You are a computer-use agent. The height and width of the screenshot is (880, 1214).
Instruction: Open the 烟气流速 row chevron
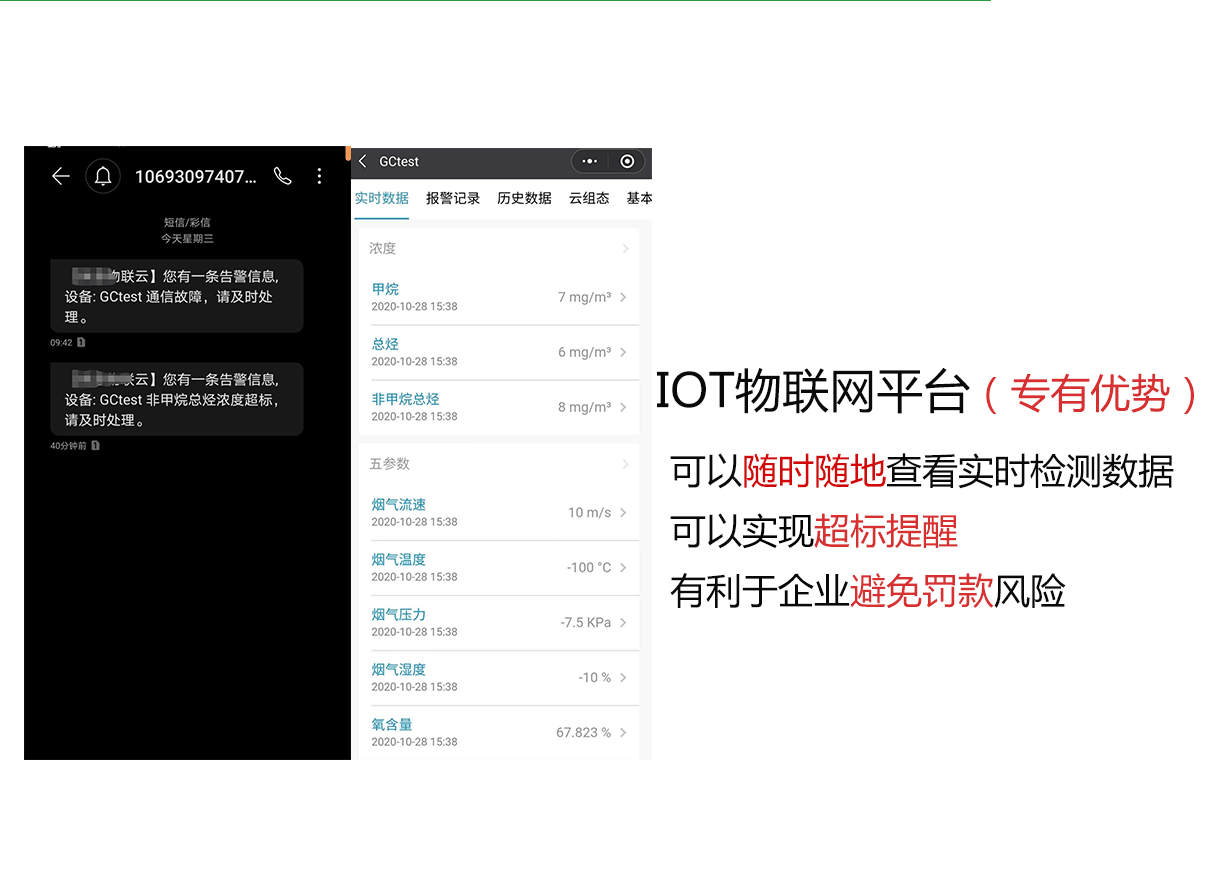(623, 512)
